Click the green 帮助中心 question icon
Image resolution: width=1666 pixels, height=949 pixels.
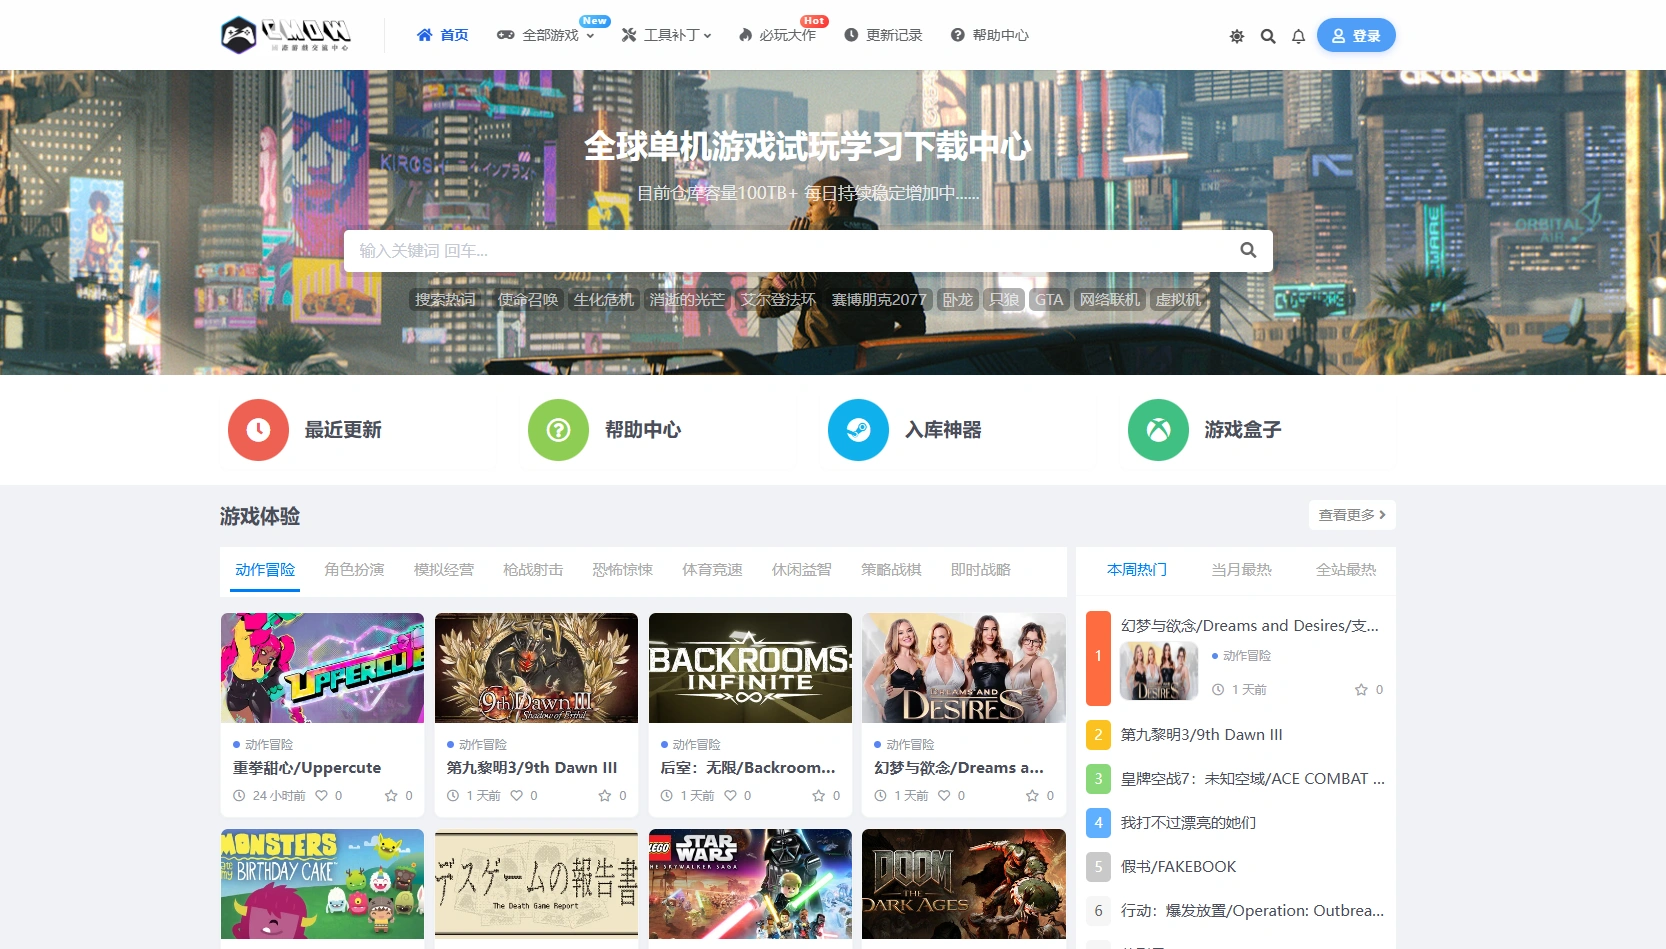pos(558,430)
